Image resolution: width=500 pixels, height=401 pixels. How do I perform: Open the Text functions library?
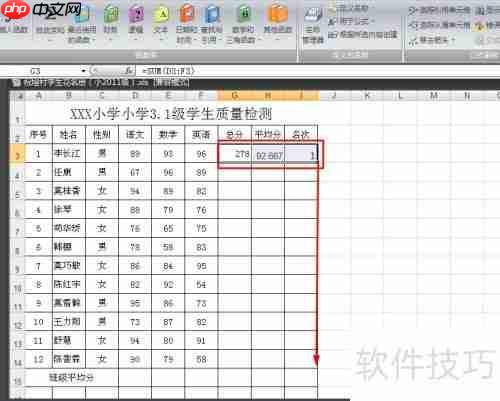coord(160,21)
